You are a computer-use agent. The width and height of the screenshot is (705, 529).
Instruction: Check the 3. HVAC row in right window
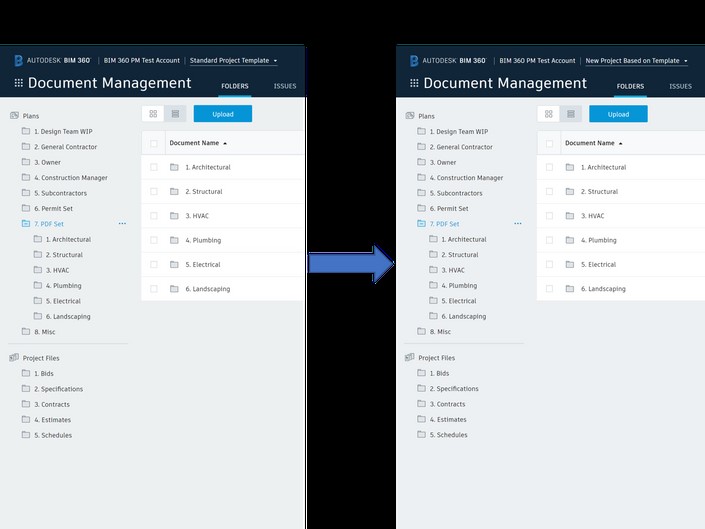pos(549,215)
